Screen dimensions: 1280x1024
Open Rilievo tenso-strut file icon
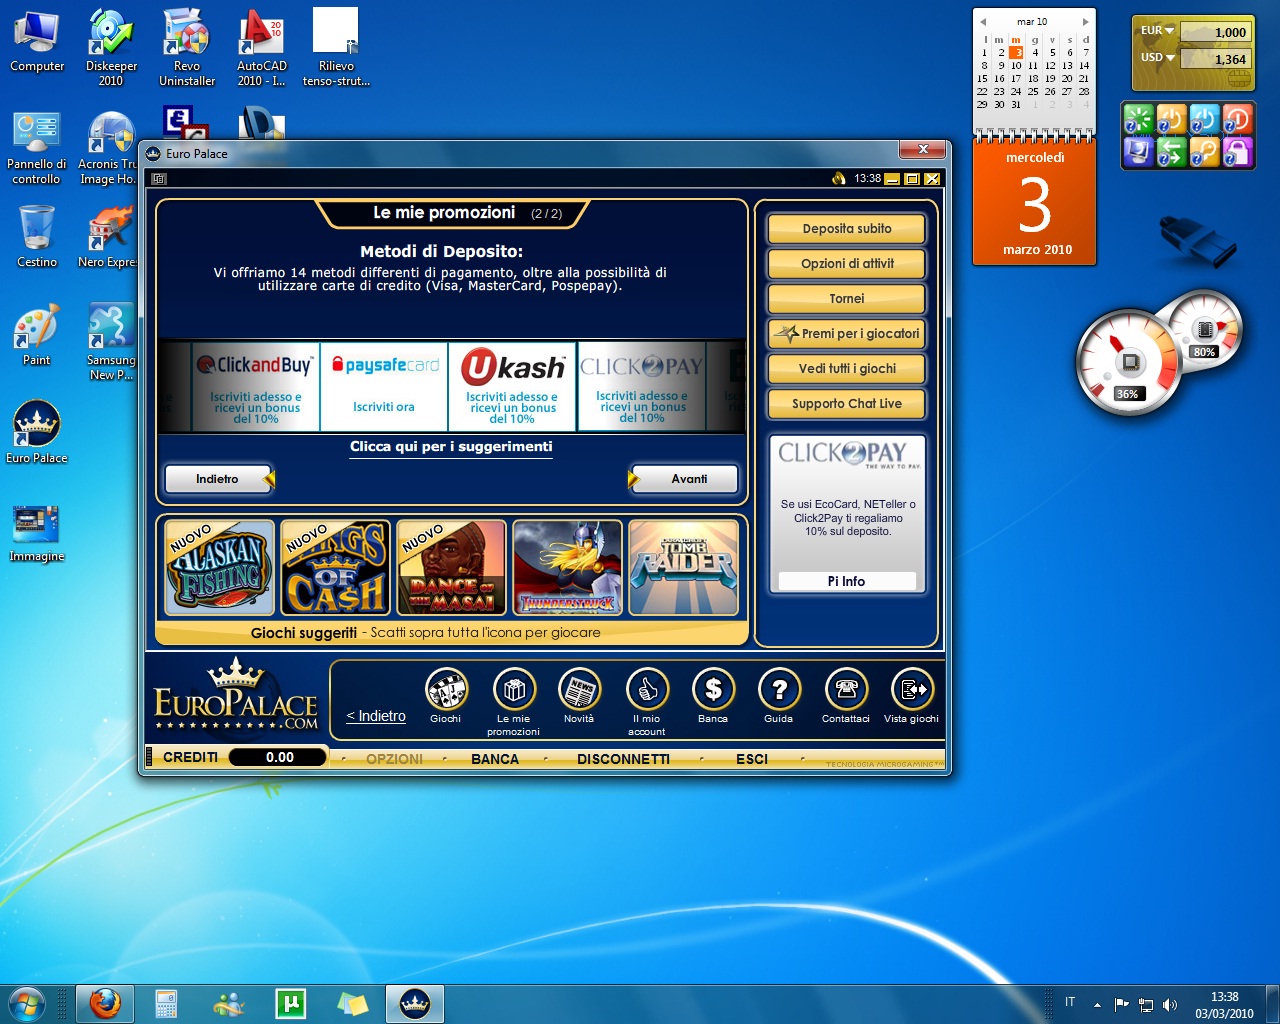click(x=336, y=48)
